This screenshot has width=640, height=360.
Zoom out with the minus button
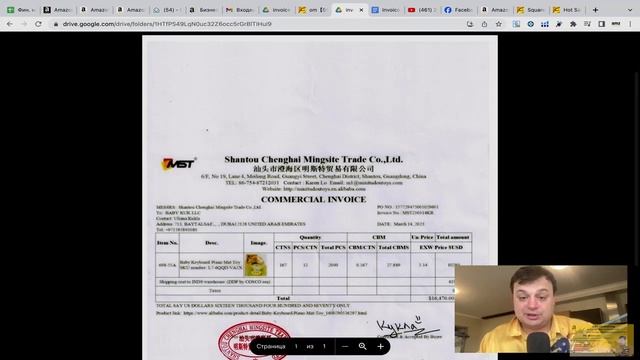point(345,347)
